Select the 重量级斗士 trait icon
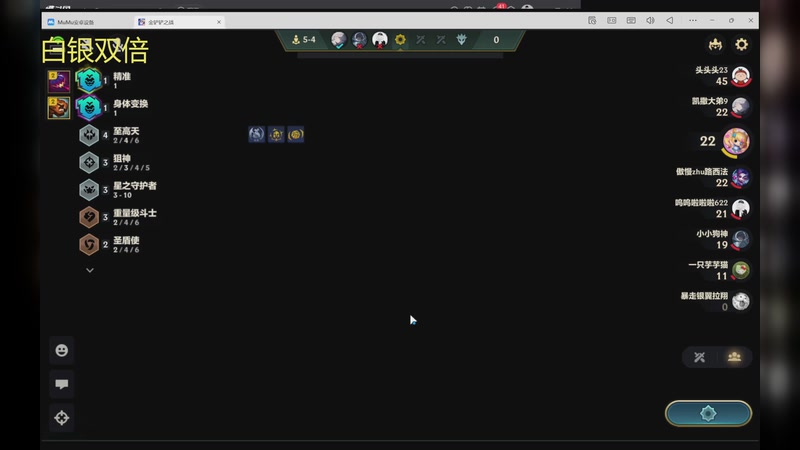Viewport: 800px width, 450px height. click(x=89, y=217)
